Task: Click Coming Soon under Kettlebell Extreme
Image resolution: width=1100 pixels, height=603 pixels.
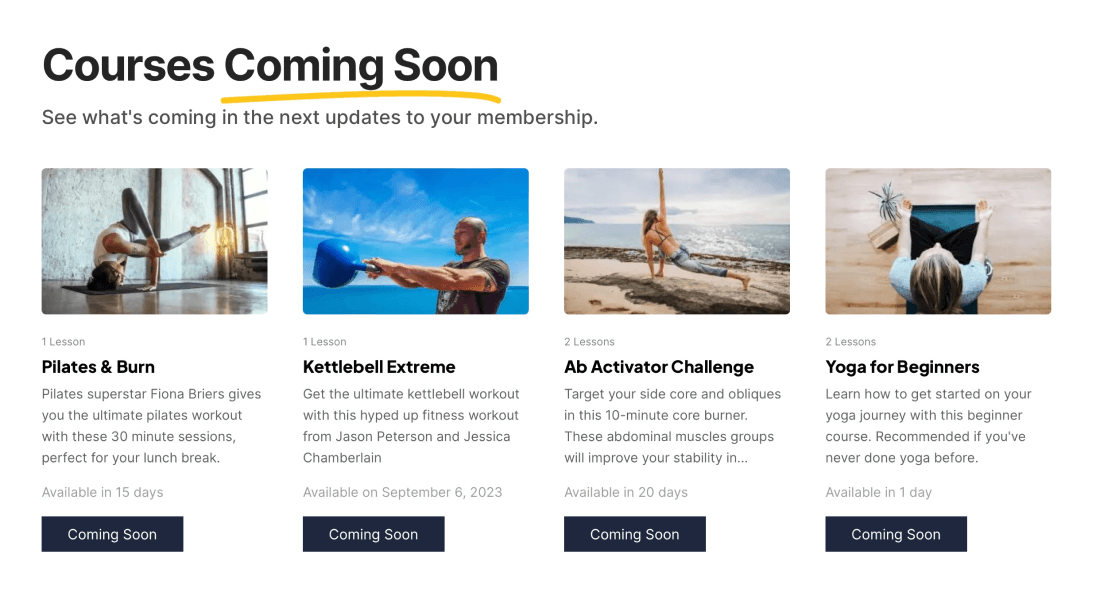Action: [373, 534]
